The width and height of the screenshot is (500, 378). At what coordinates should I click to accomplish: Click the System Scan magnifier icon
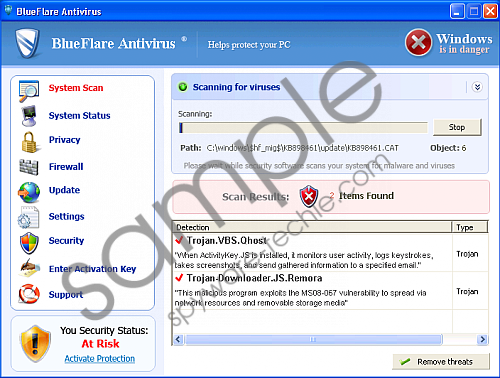(29, 90)
